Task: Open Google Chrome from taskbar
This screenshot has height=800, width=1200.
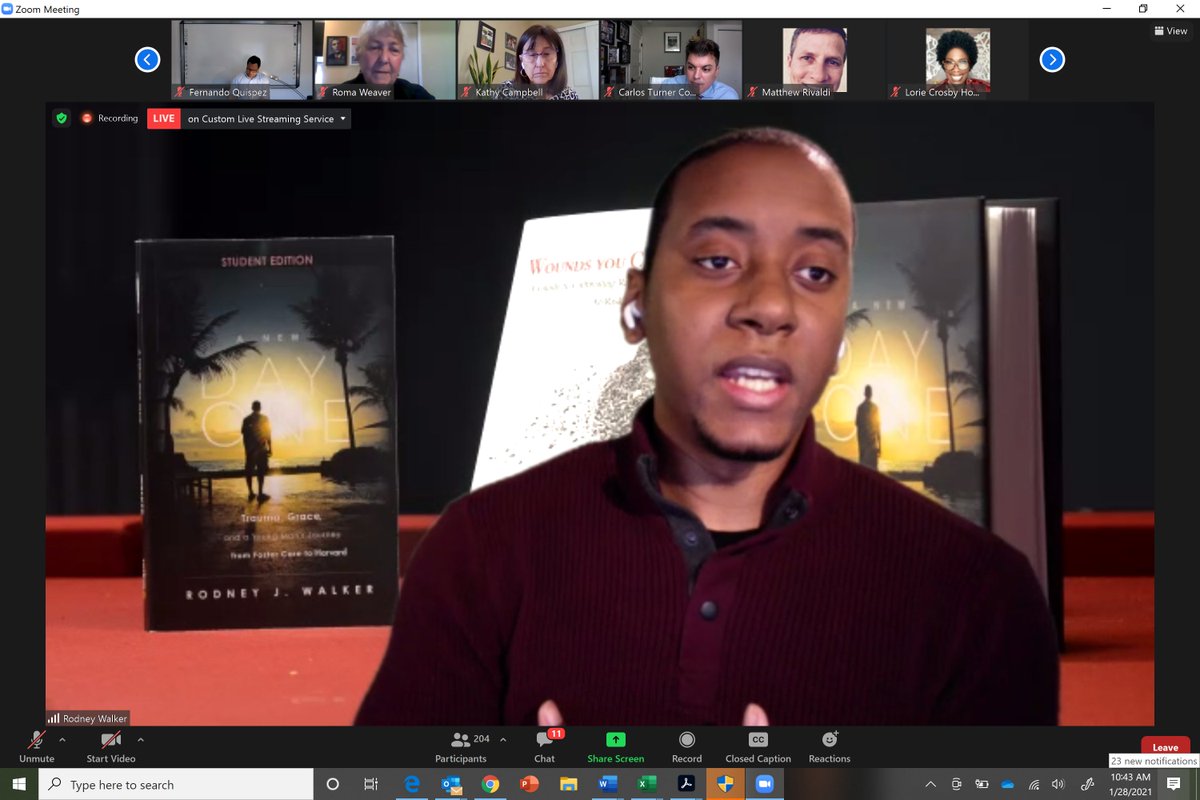Action: [490, 784]
